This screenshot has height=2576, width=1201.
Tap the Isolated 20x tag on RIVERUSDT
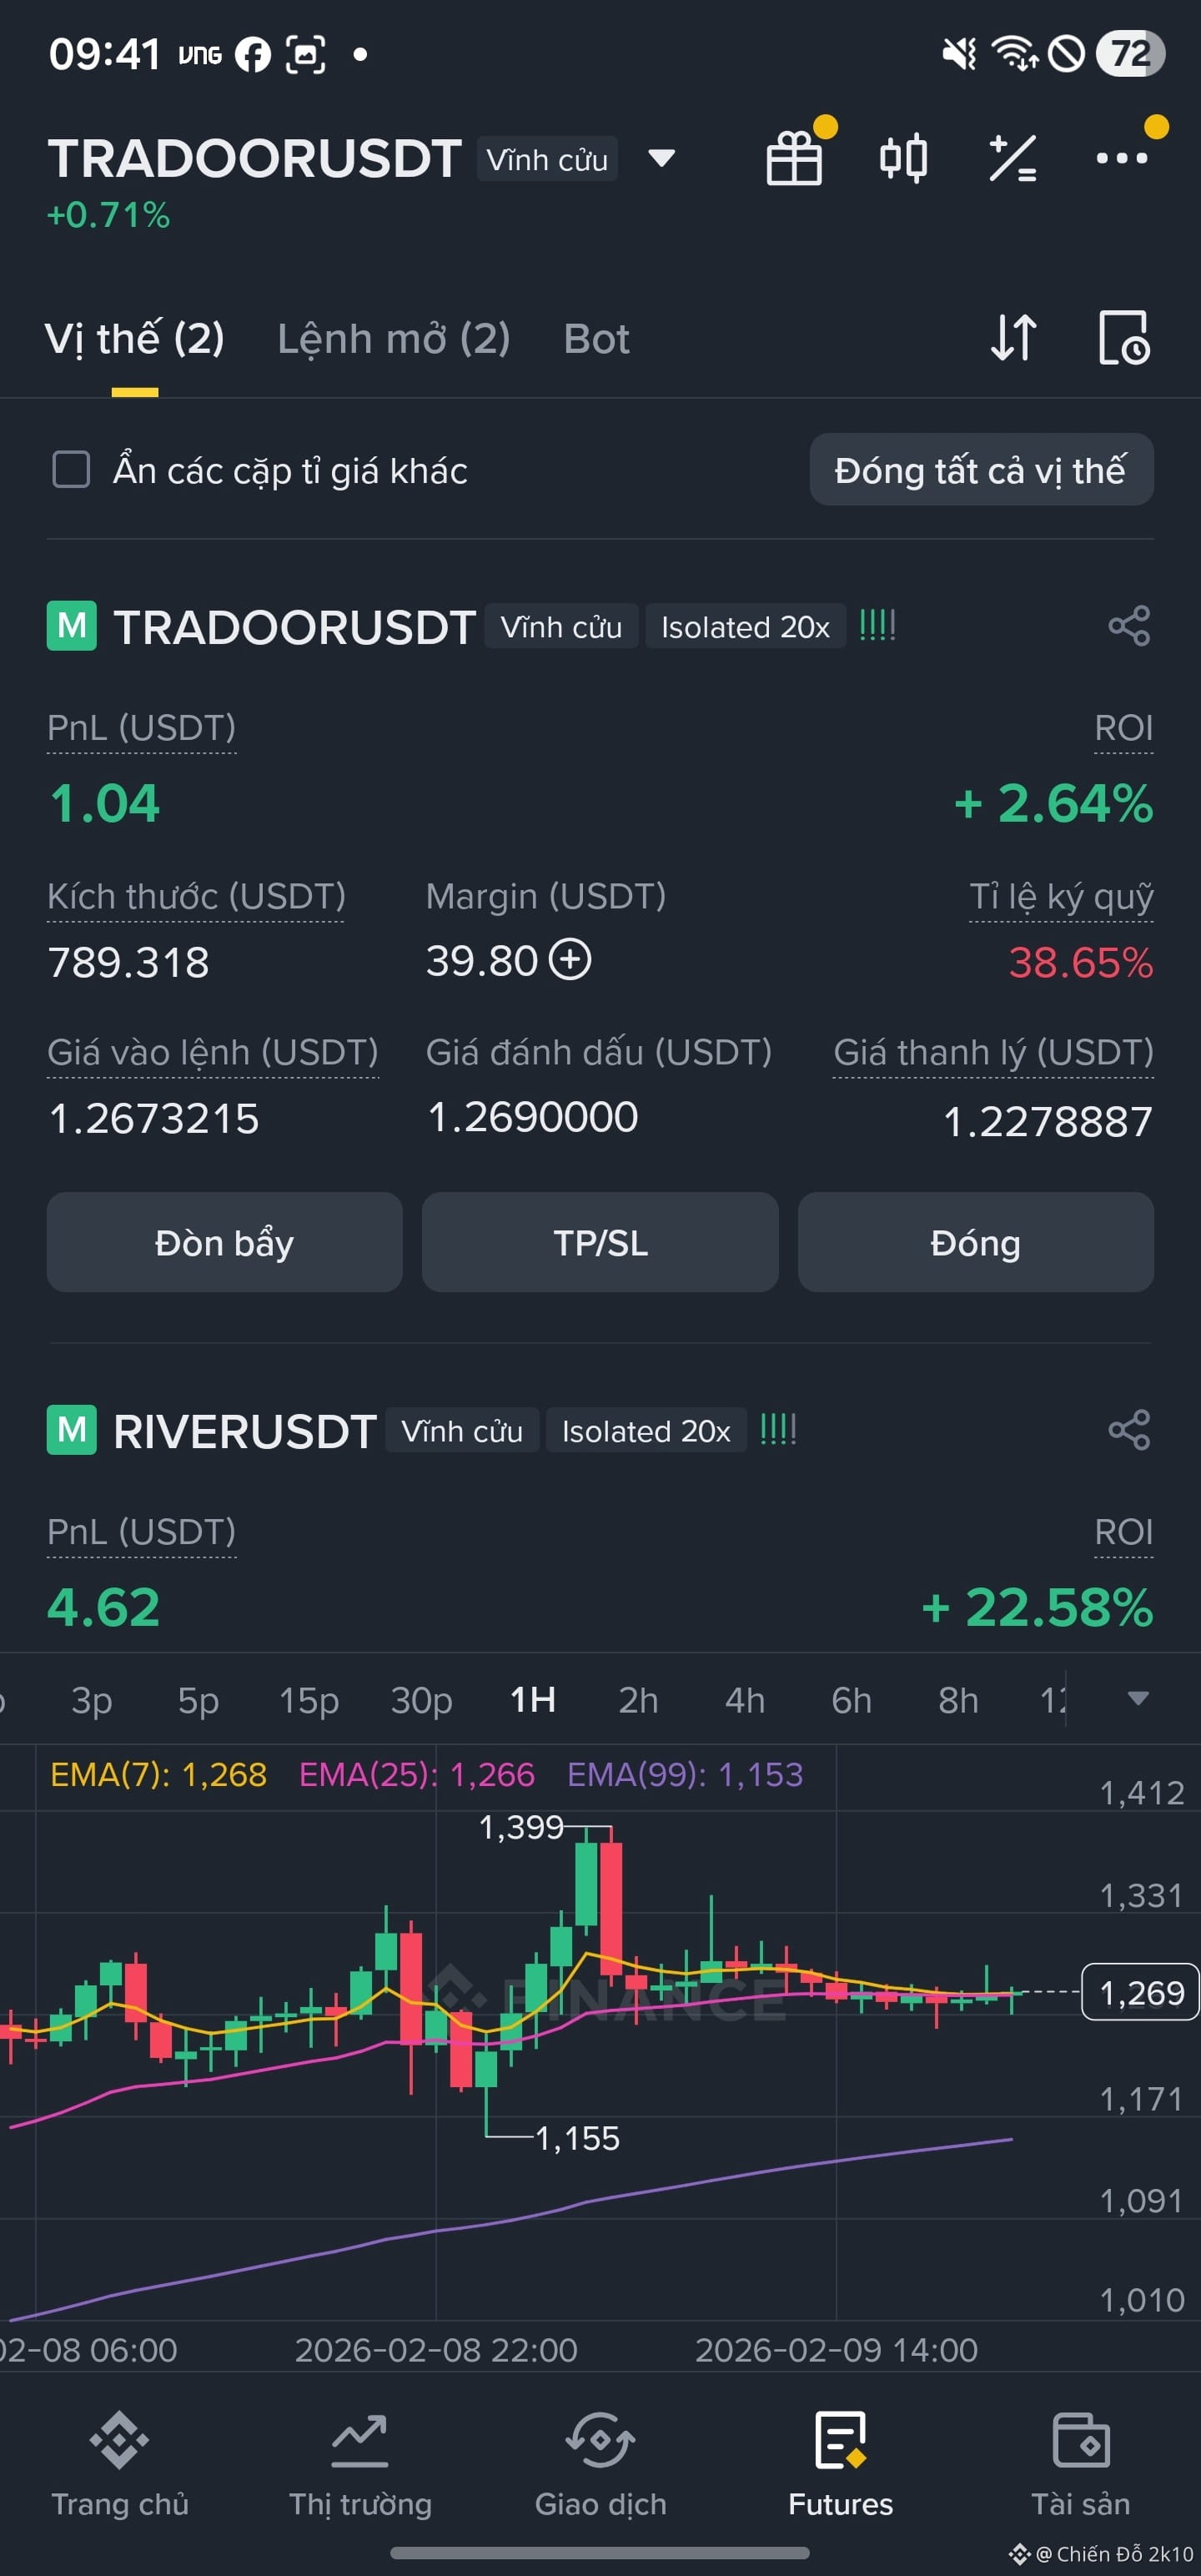pyautogui.click(x=646, y=1431)
